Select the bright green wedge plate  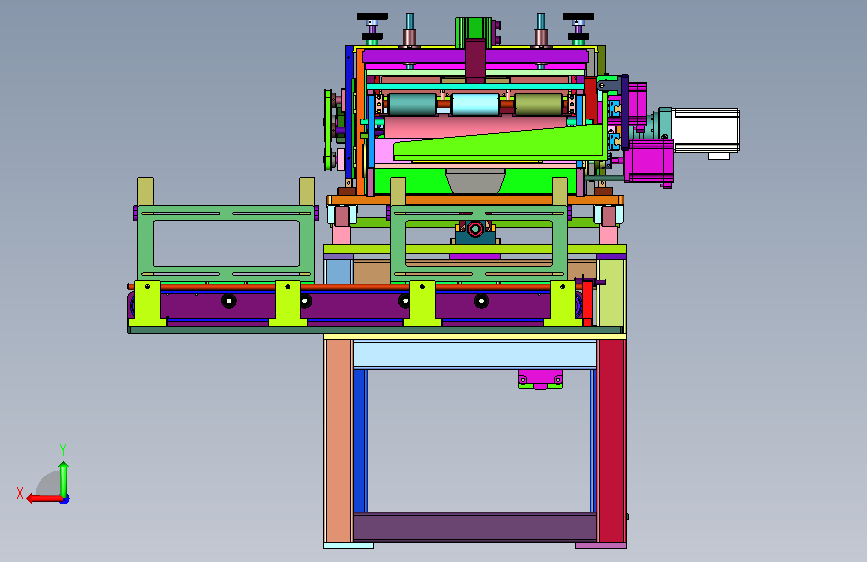(x=499, y=144)
